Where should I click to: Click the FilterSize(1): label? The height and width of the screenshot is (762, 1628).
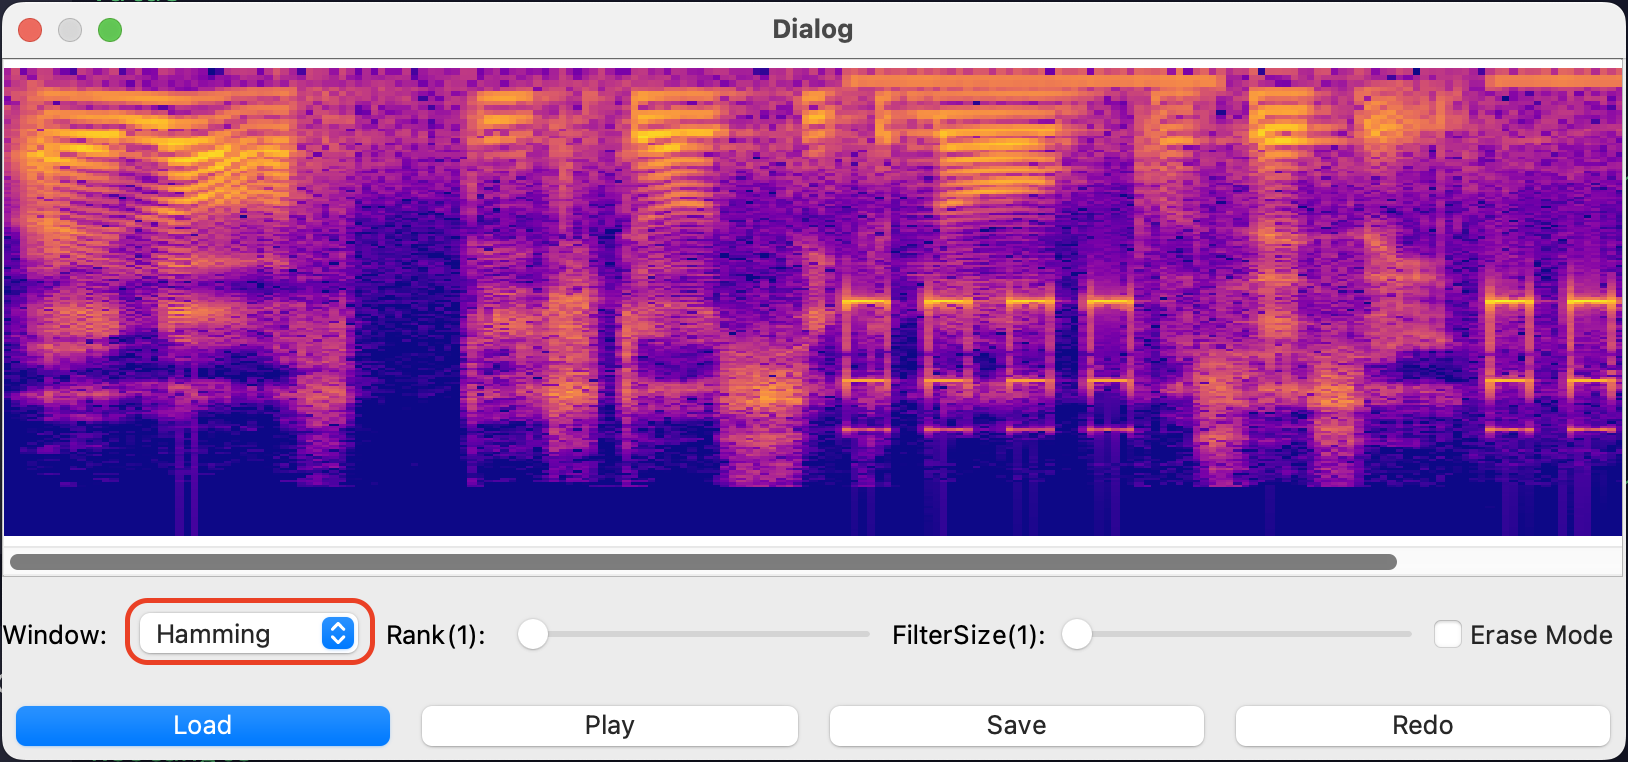pos(969,635)
